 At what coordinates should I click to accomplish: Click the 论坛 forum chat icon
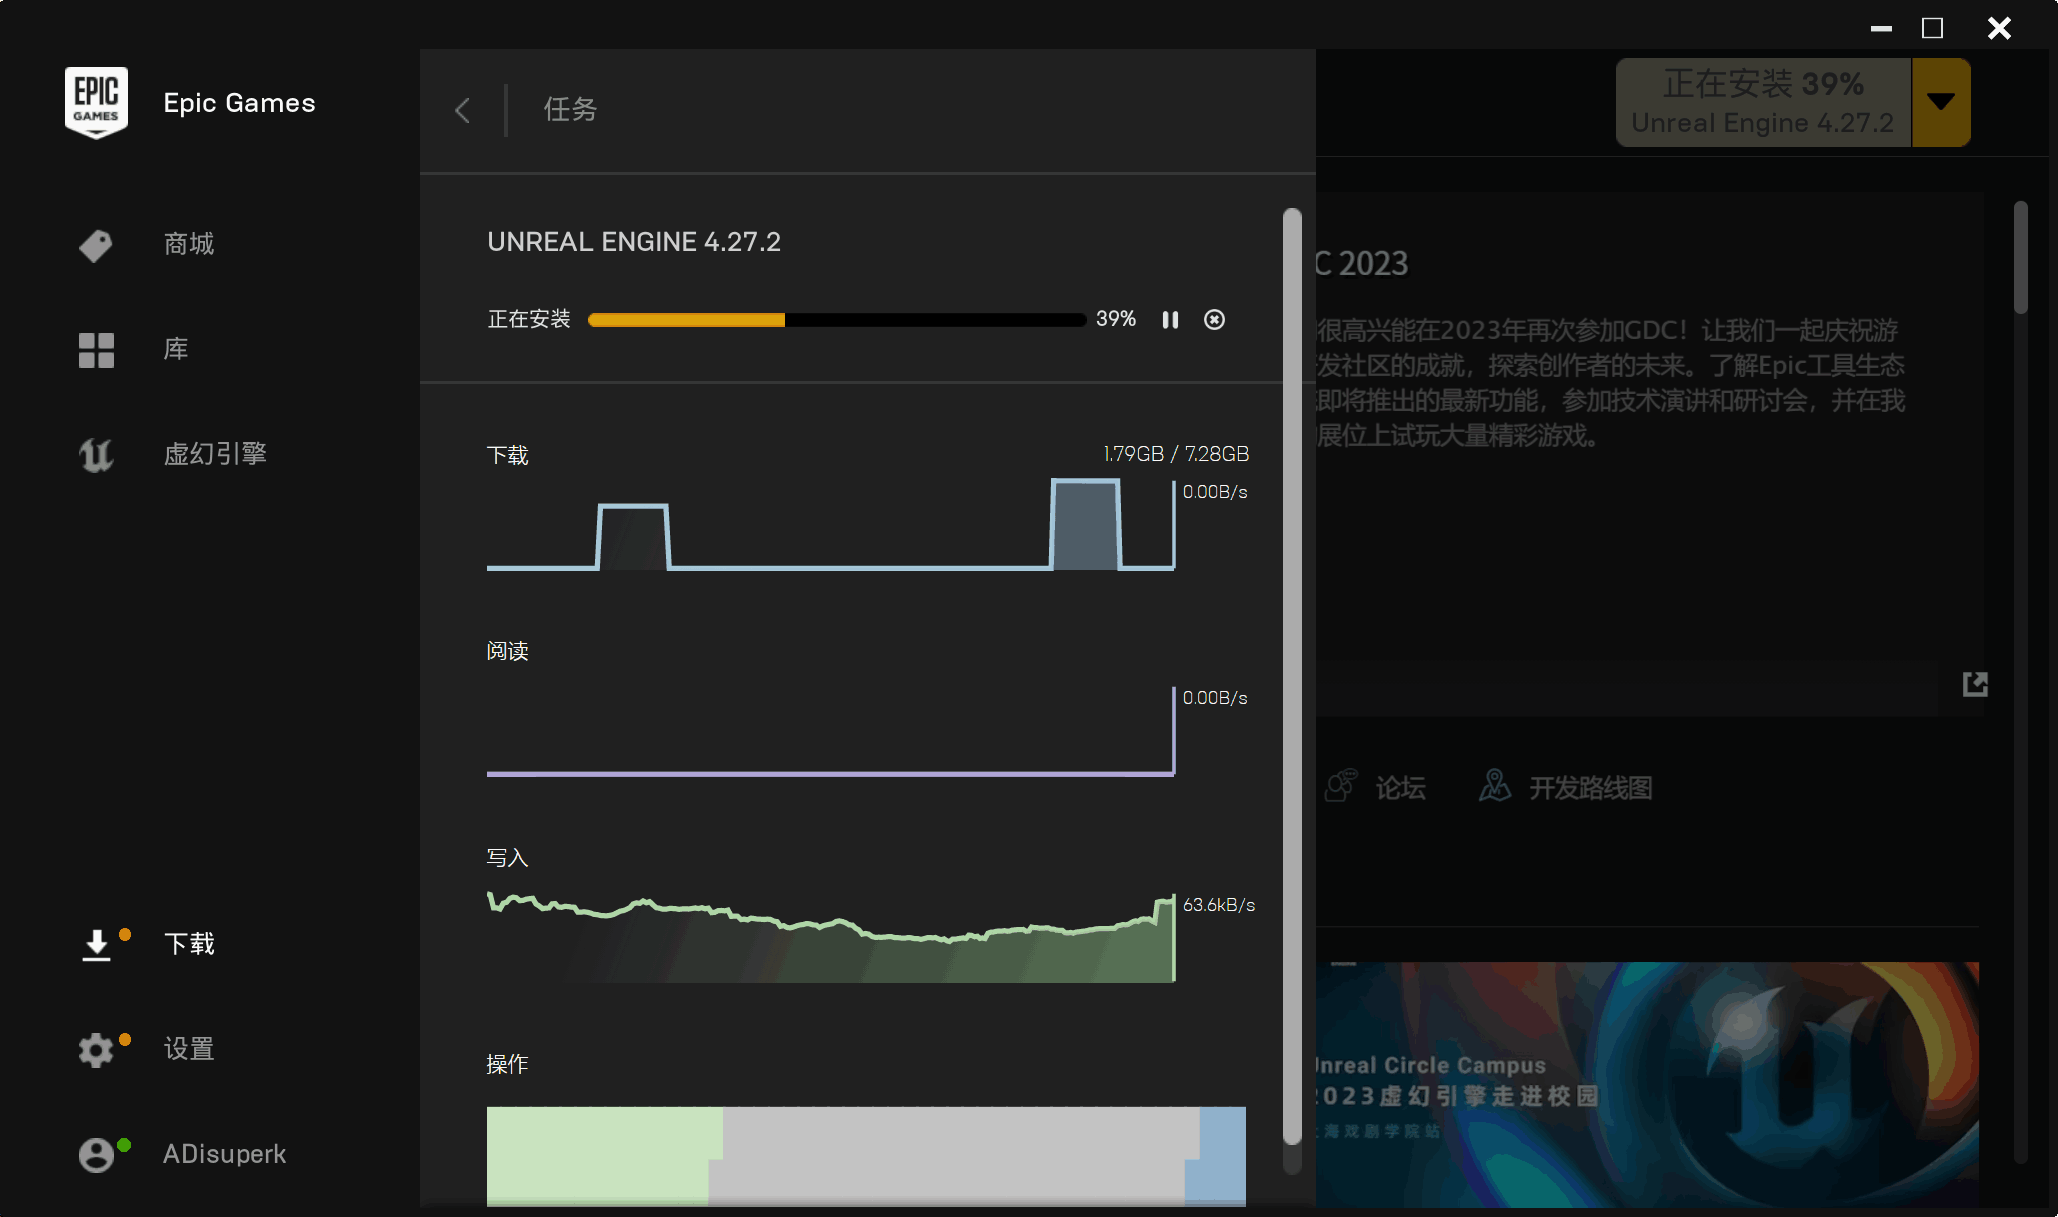point(1340,786)
